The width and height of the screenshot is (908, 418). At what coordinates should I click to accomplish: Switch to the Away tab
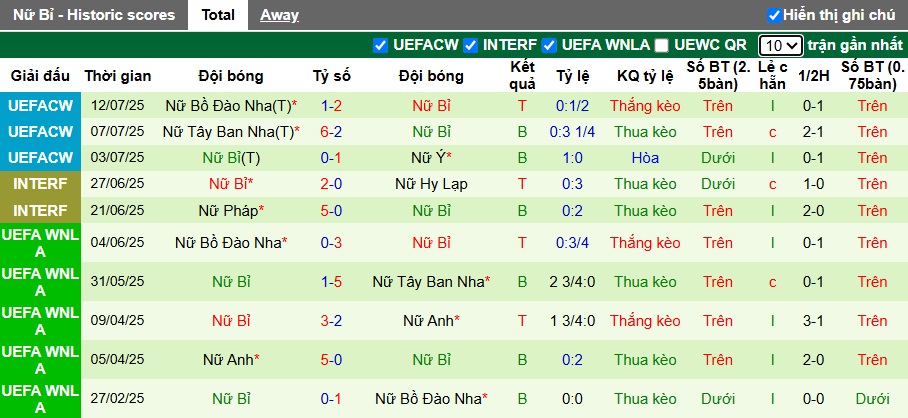[x=279, y=15]
